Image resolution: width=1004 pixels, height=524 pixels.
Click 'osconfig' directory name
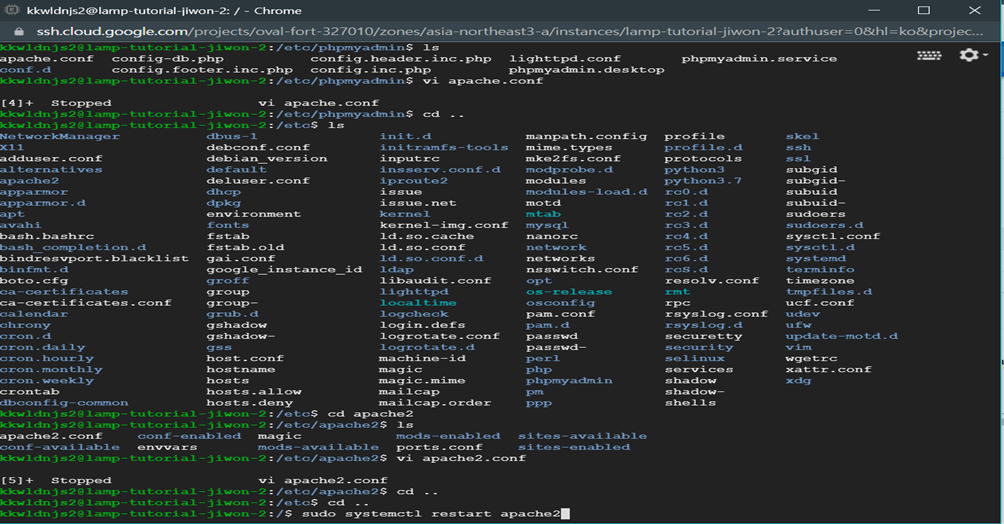point(560,303)
